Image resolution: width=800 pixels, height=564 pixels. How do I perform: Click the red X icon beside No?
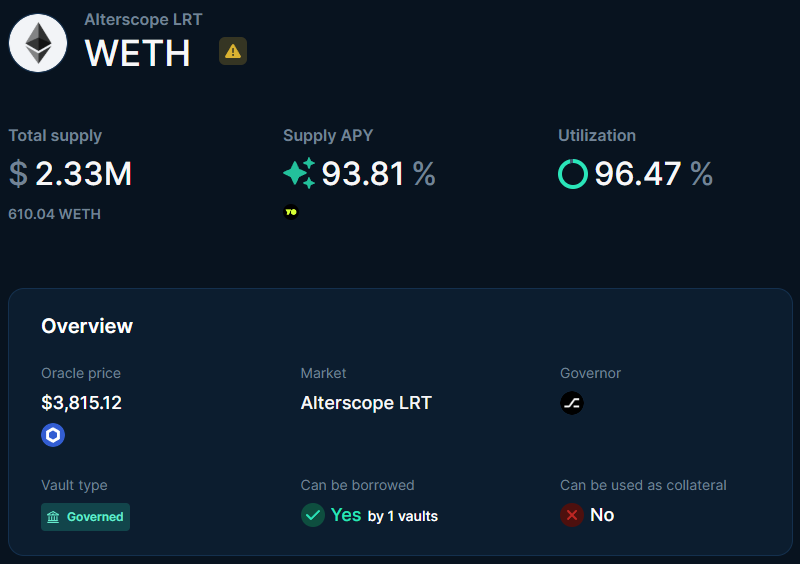572,515
